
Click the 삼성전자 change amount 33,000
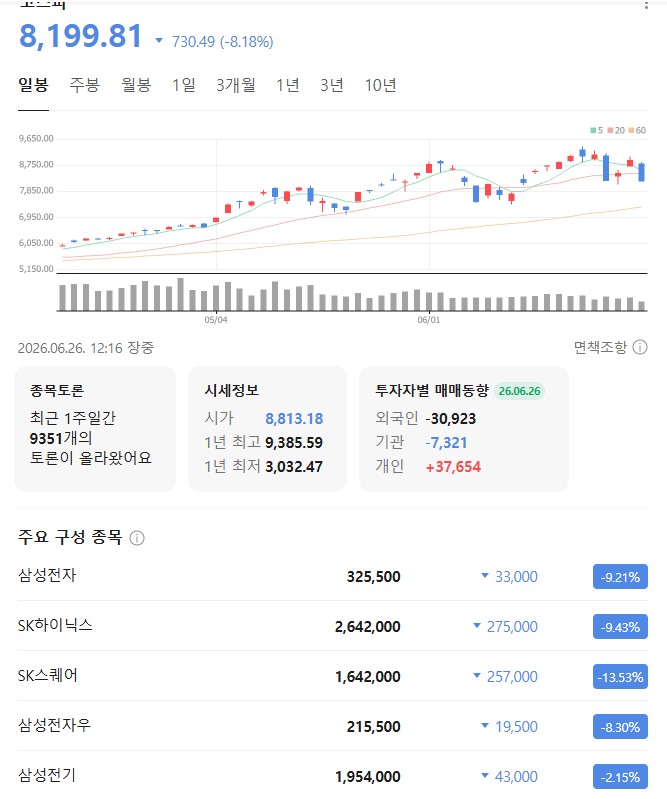(x=516, y=577)
